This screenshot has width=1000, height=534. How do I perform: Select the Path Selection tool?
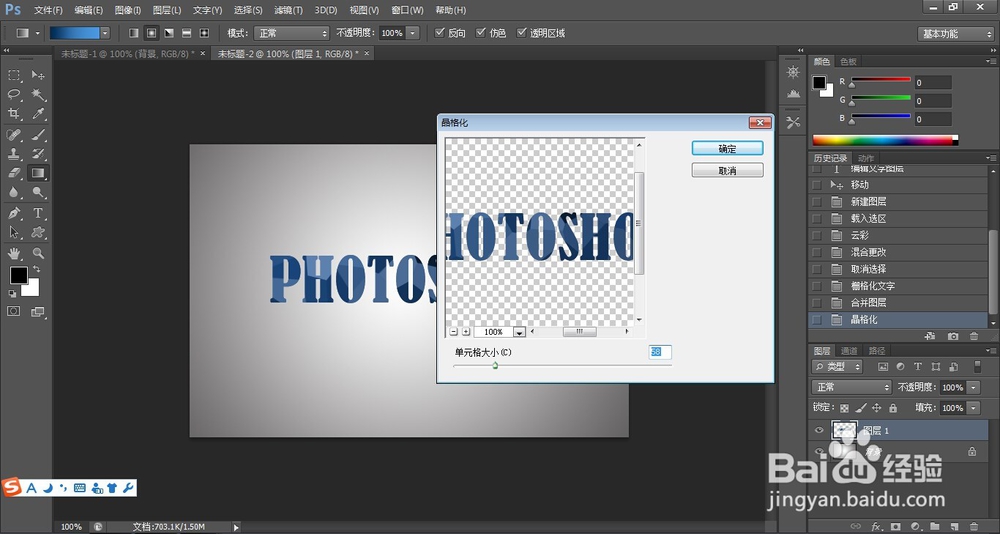tap(14, 232)
